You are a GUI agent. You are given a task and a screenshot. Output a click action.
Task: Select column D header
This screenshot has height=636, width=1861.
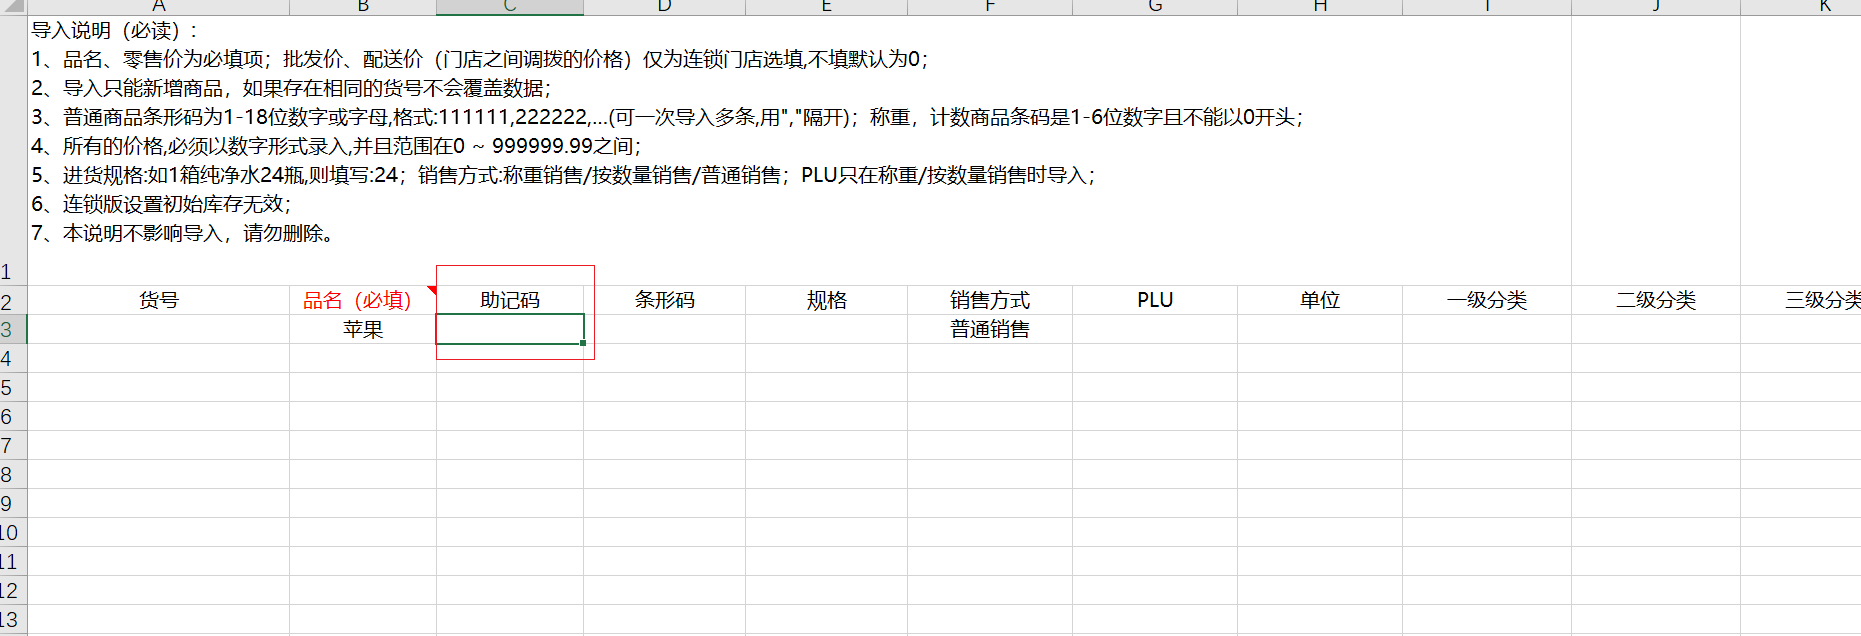pyautogui.click(x=664, y=7)
